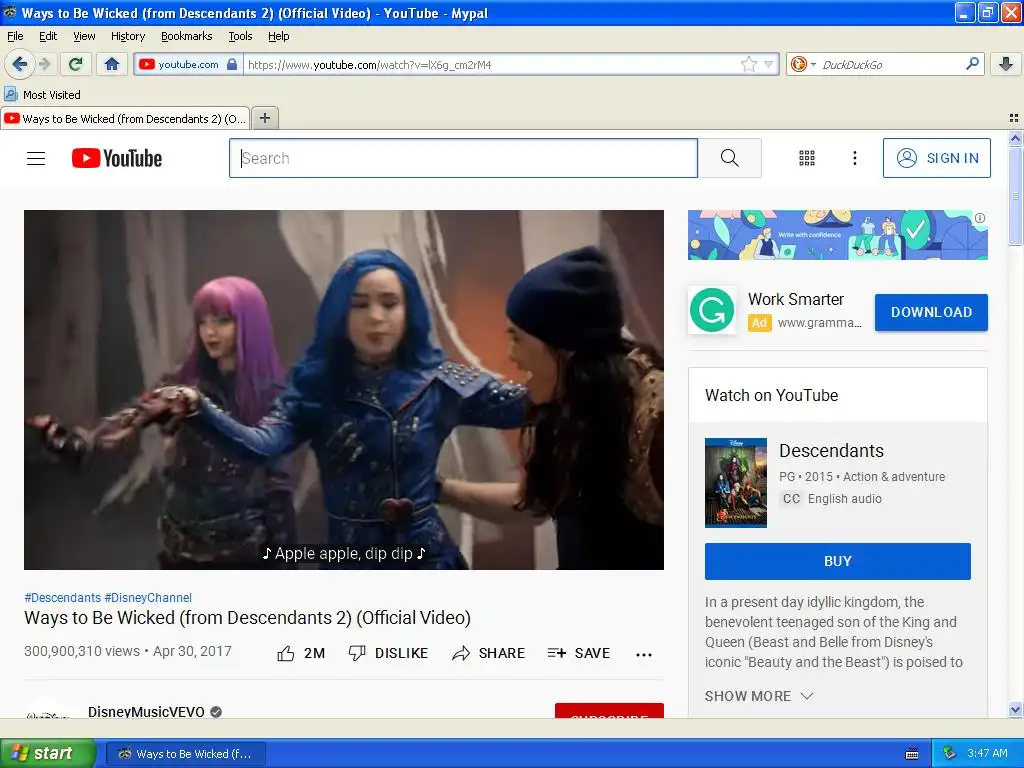Open the View menu
The height and width of the screenshot is (768, 1024).
[84, 36]
